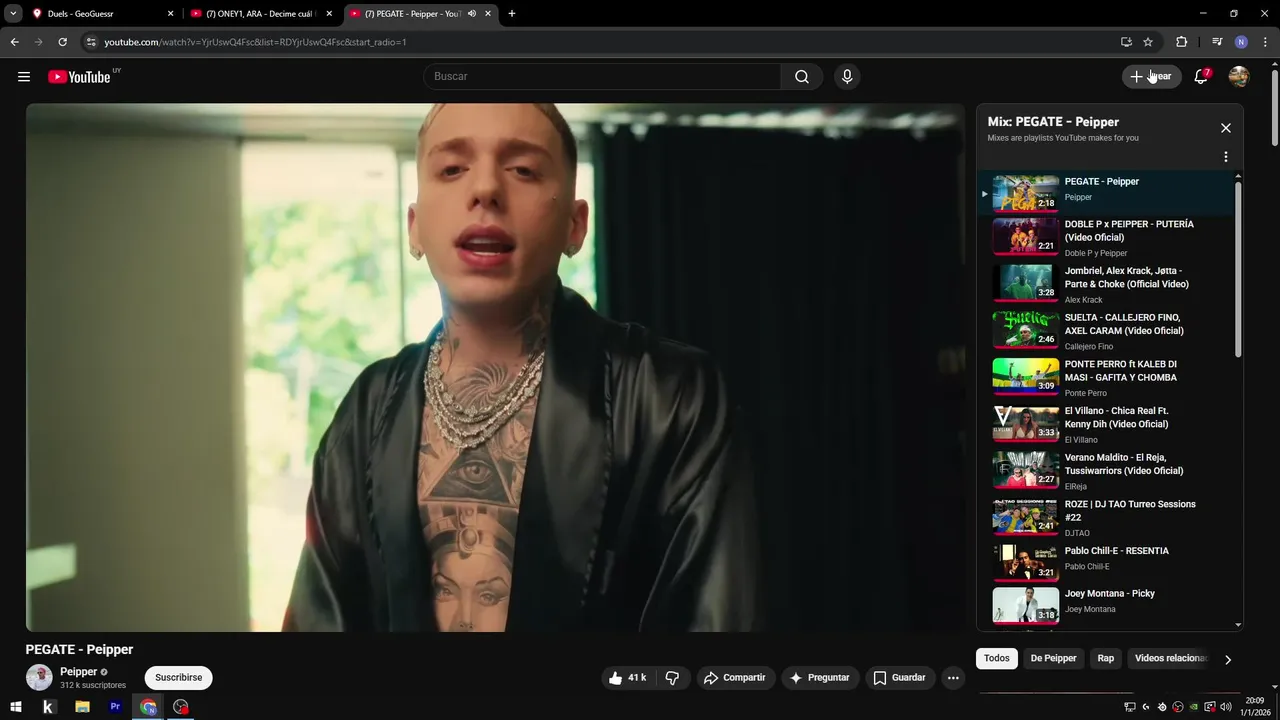The image size is (1280, 720).
Task: Save video with Guardar button
Action: [x=900, y=678]
